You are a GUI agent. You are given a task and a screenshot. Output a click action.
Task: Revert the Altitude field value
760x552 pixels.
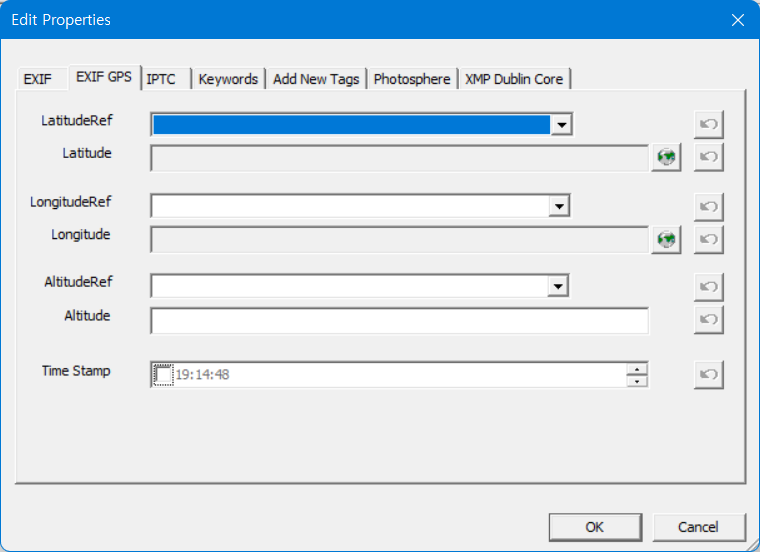pyautogui.click(x=709, y=319)
